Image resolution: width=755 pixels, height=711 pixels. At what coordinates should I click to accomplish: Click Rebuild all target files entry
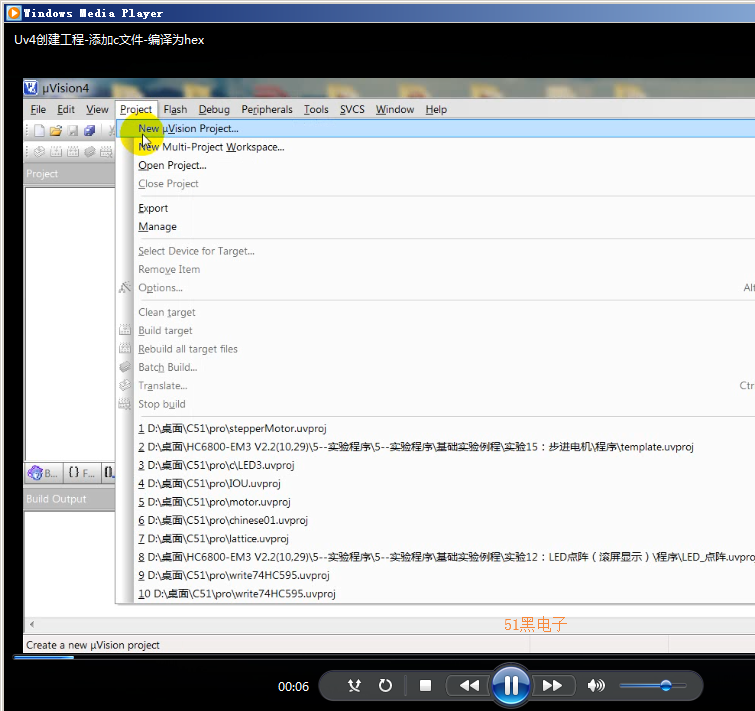tap(436, 349)
